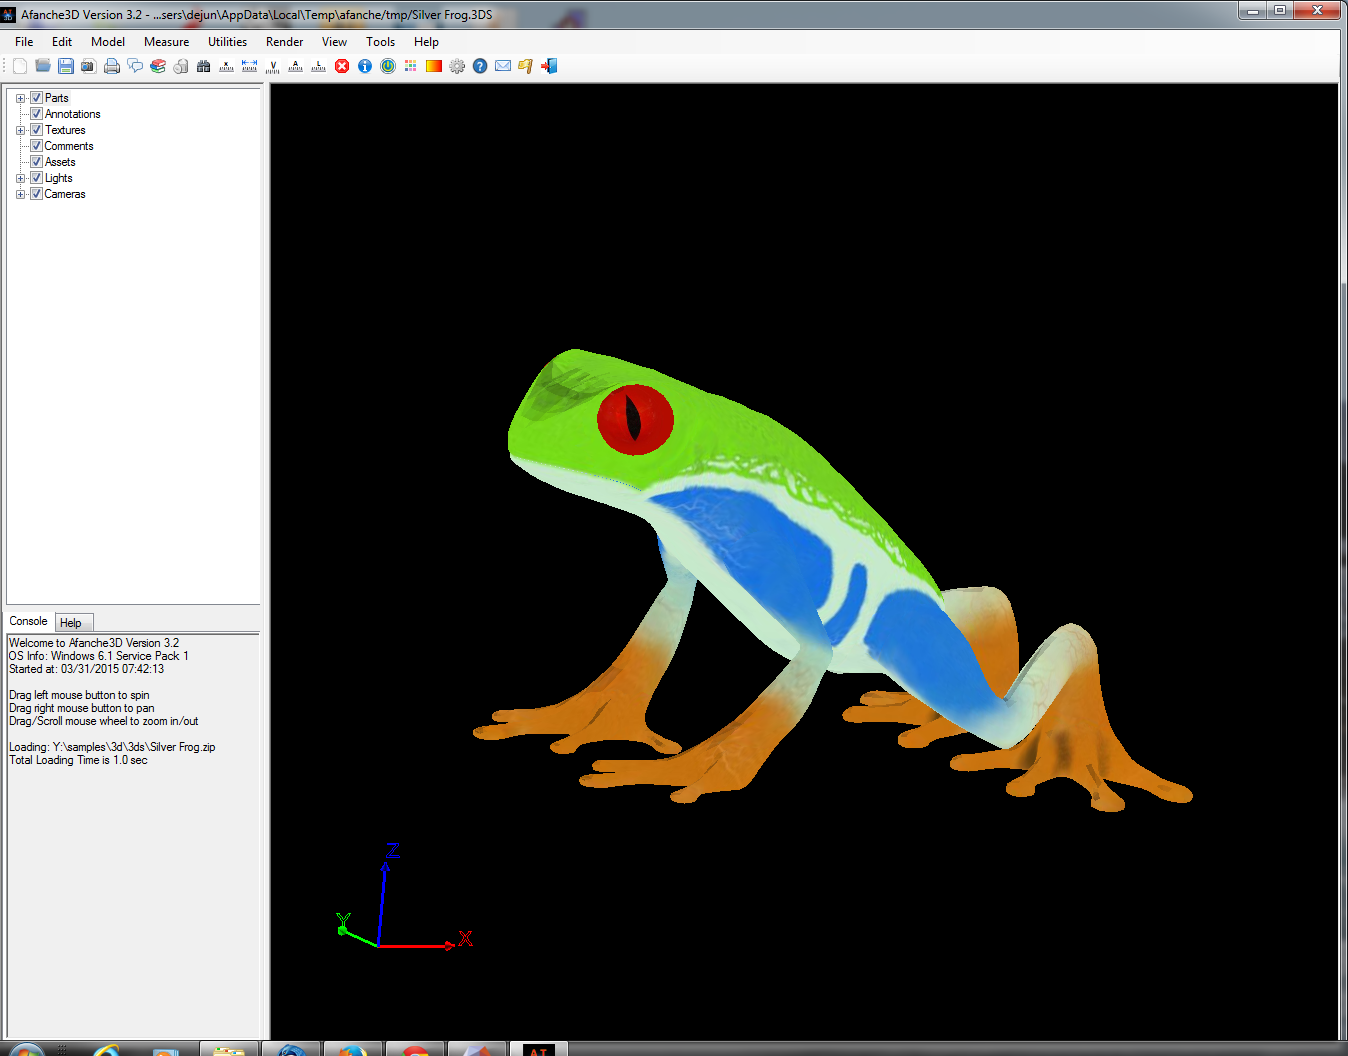The width and height of the screenshot is (1348, 1056).
Task: Open the blue info icon
Action: click(365, 66)
